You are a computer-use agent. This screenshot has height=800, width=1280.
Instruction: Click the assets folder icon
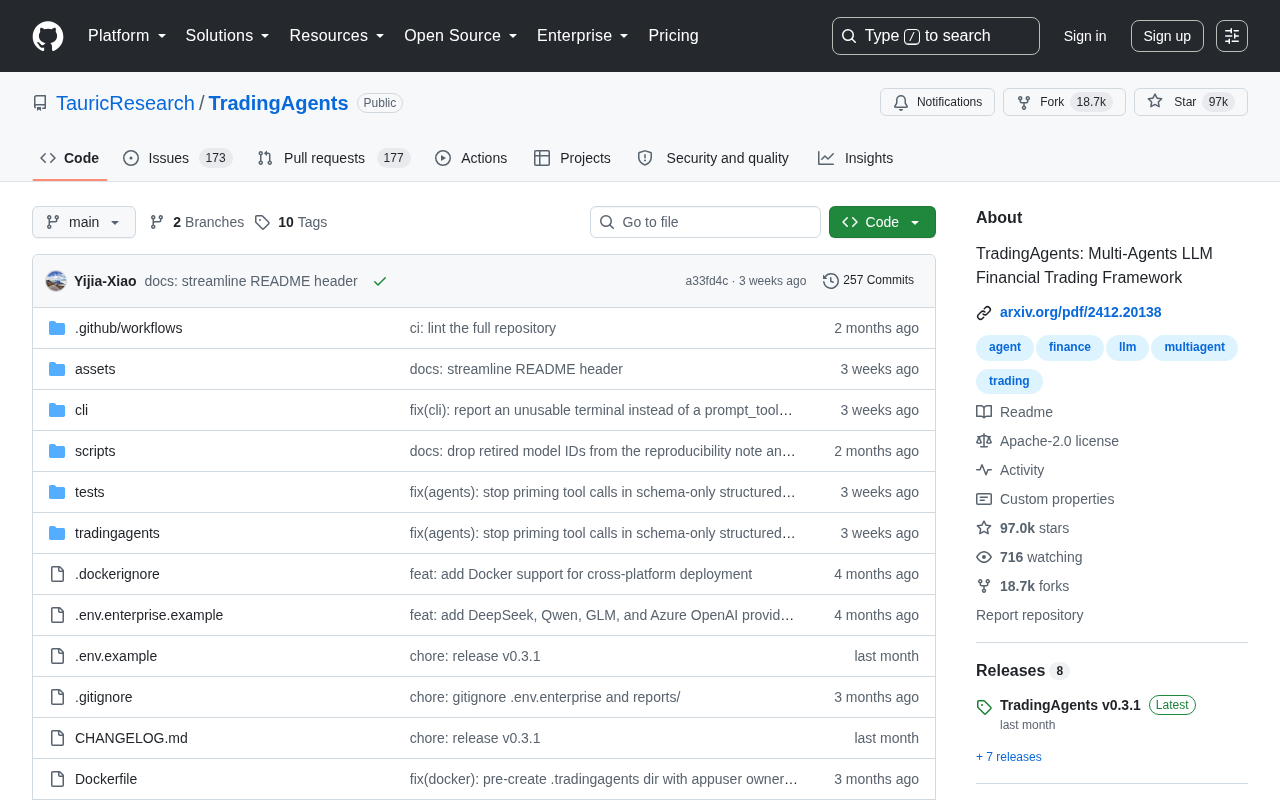coord(57,369)
